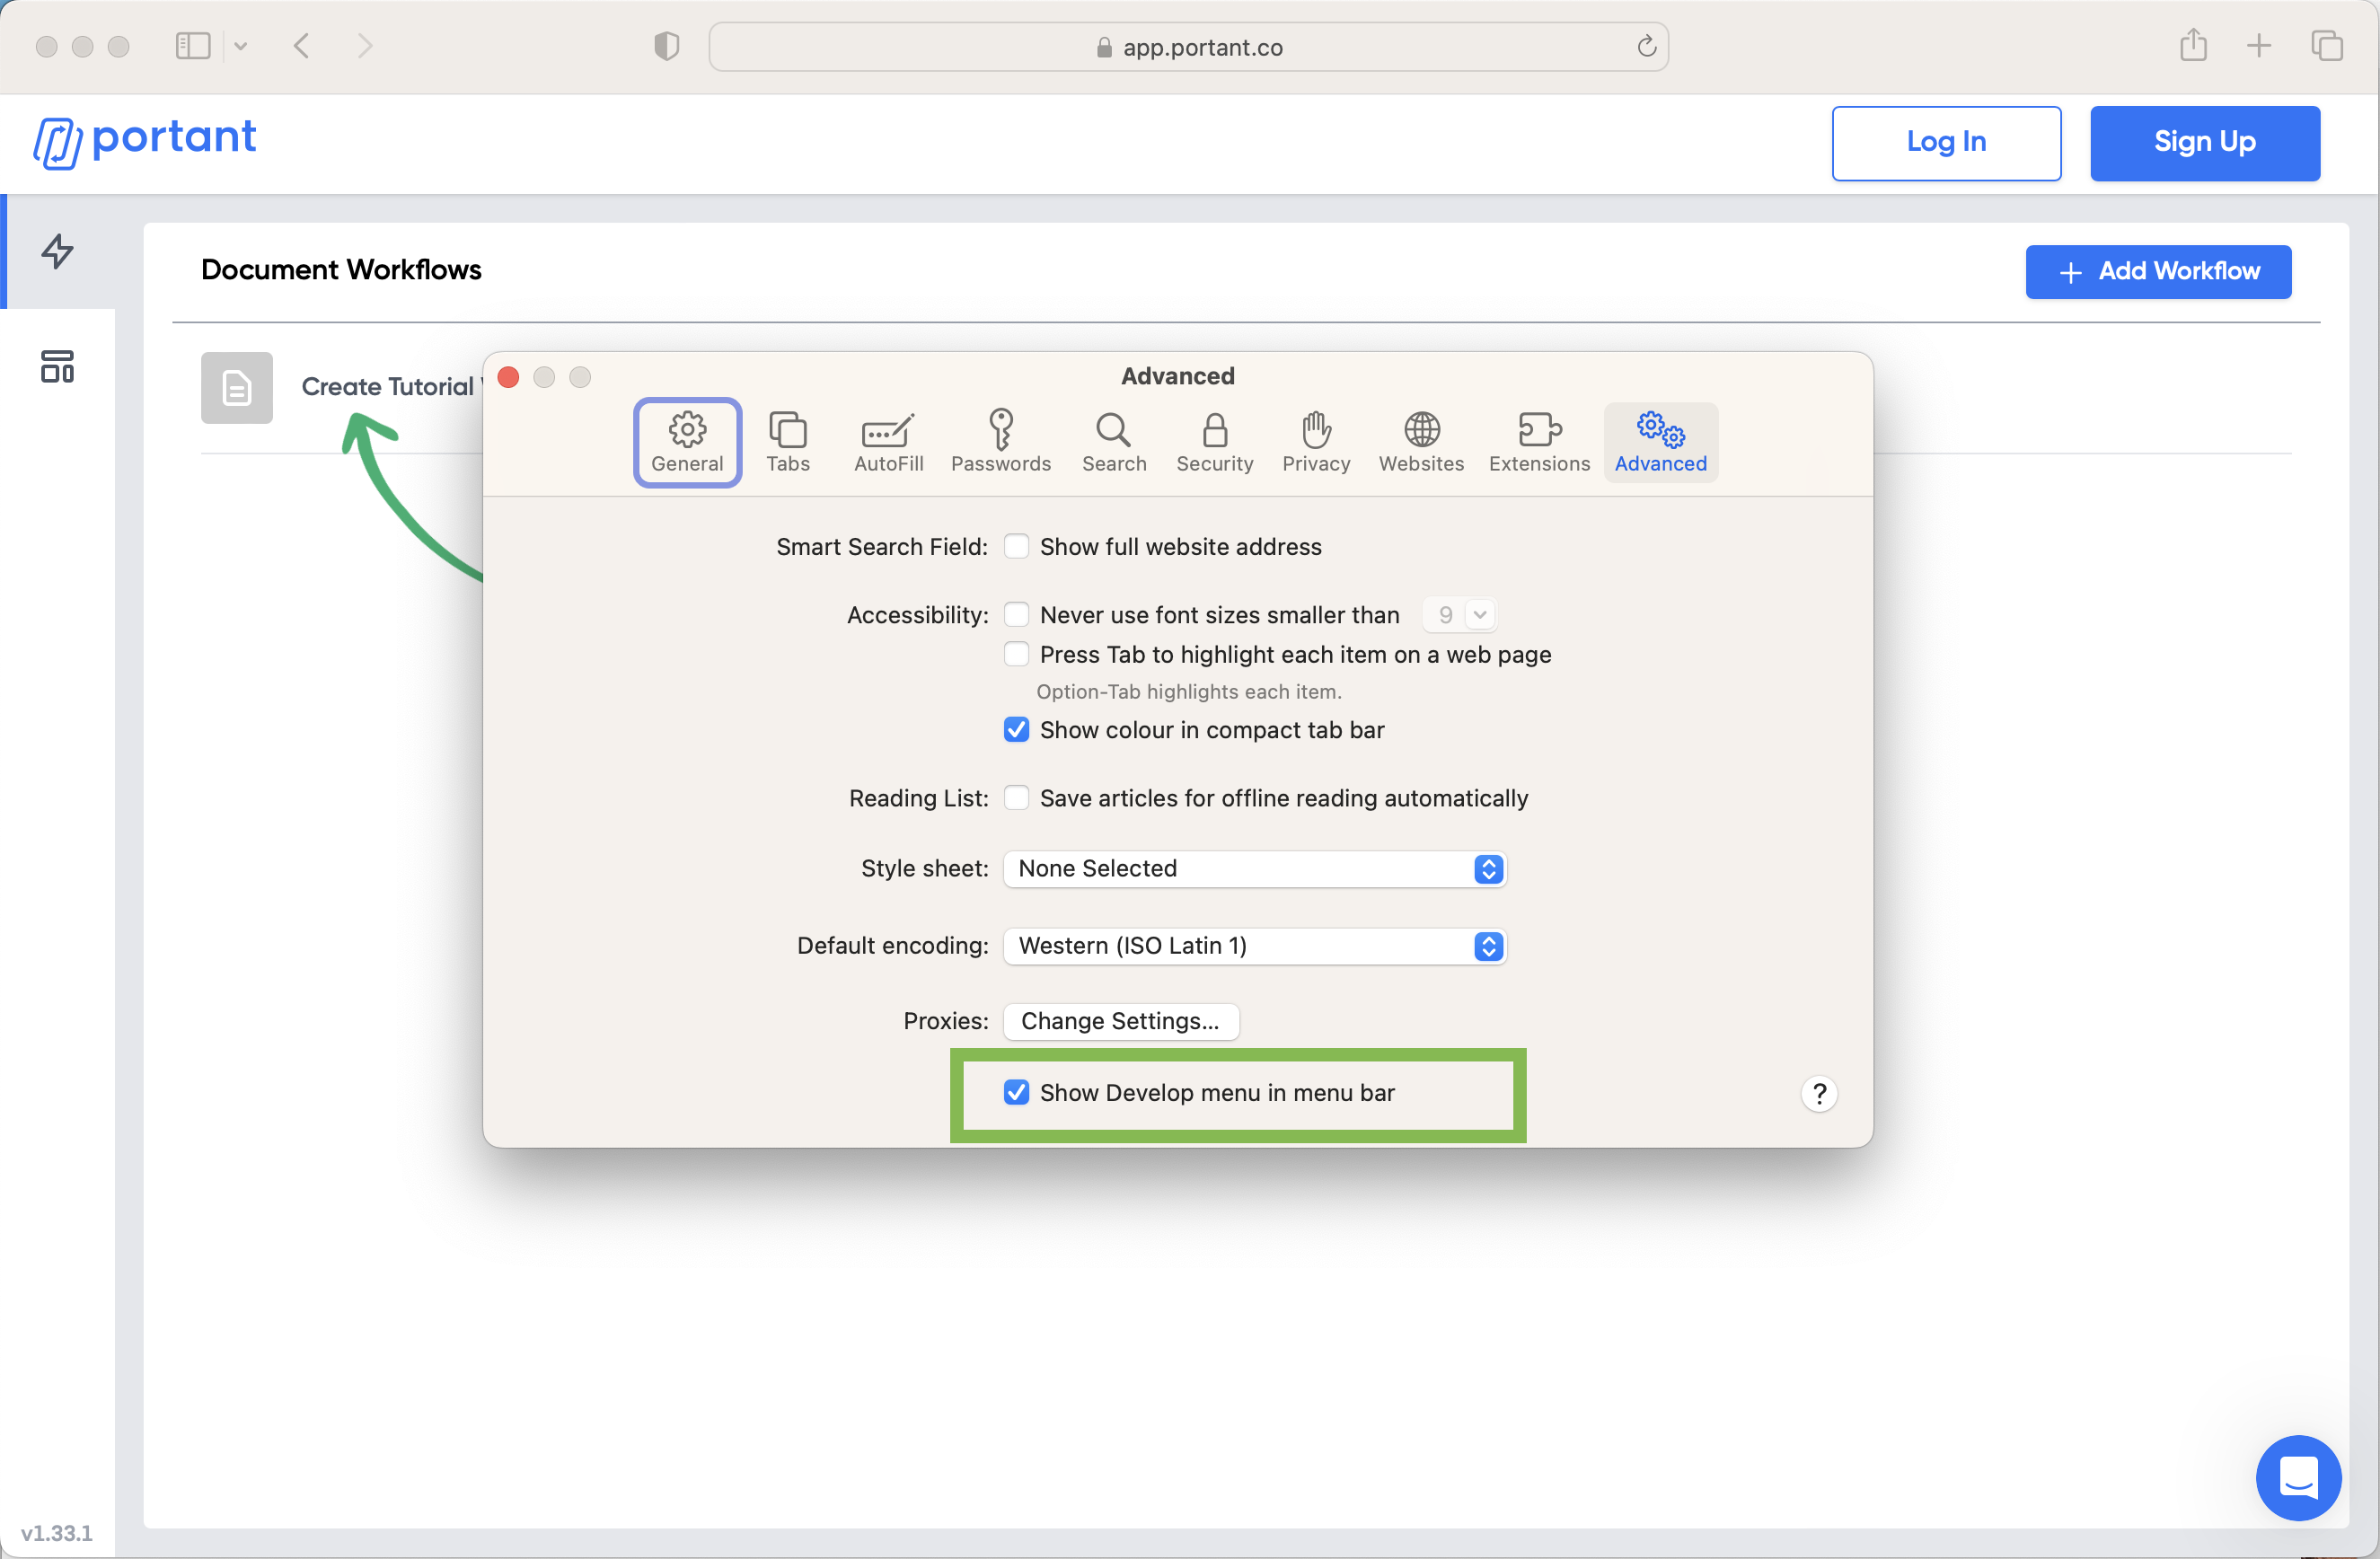Image resolution: width=2380 pixels, height=1559 pixels.
Task: Click the app.portant.co address bar
Action: [x=1188, y=47]
